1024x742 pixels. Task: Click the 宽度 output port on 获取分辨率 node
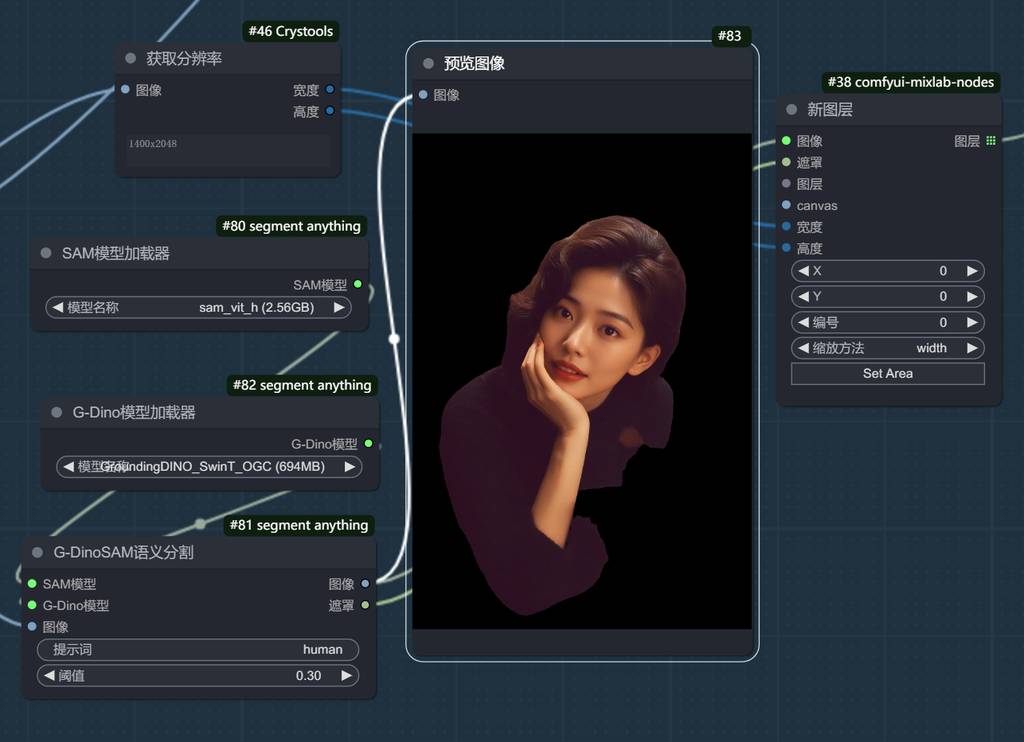point(330,90)
